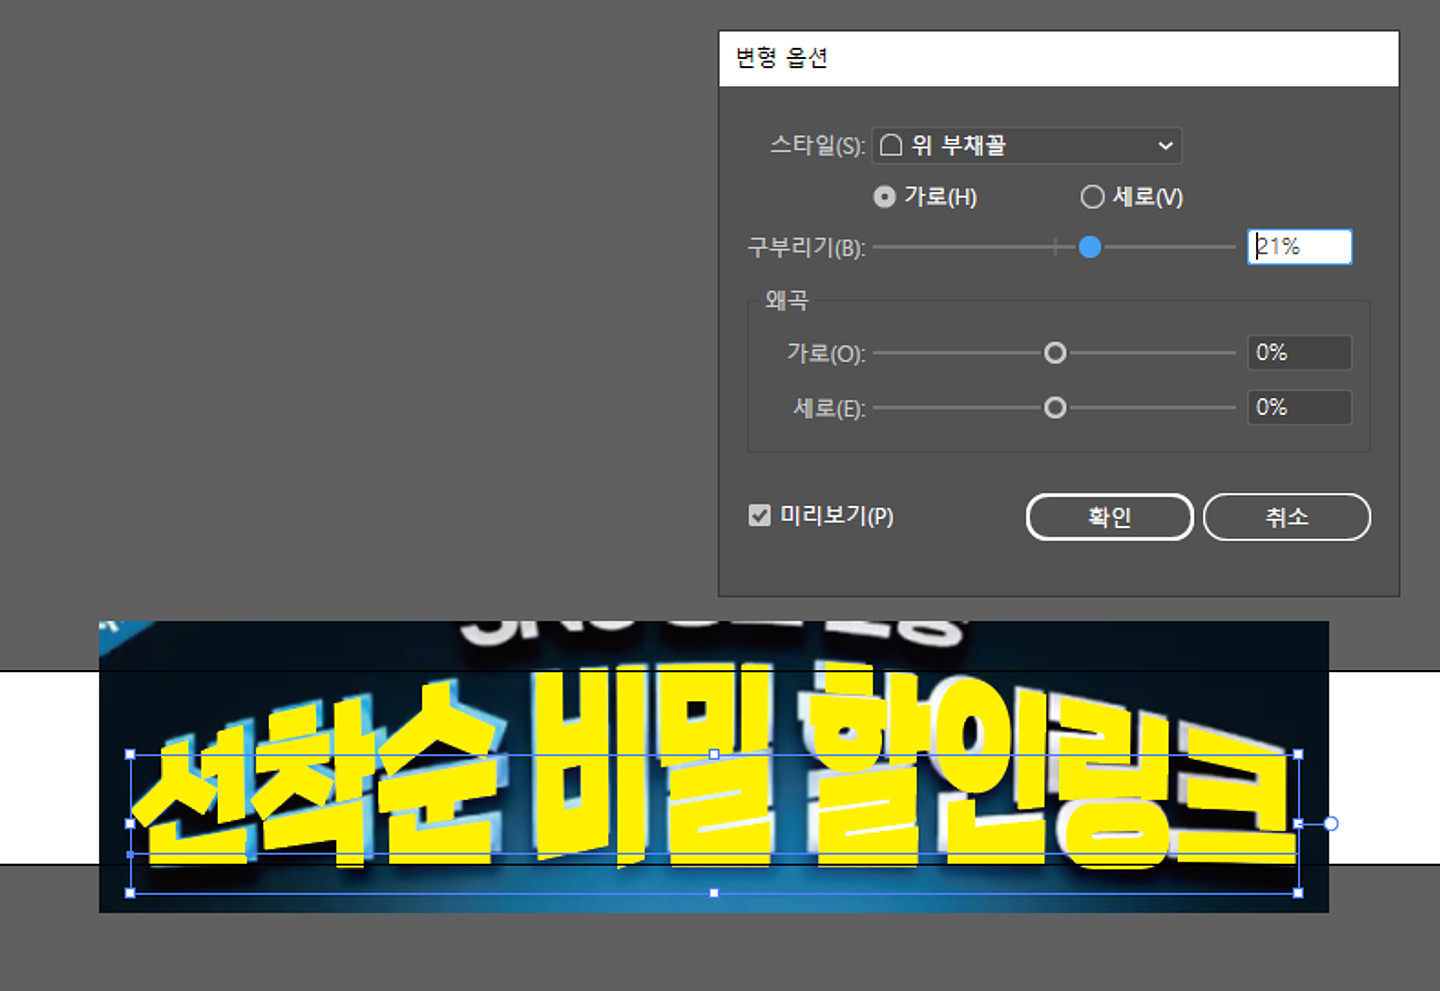Image resolution: width=1440 pixels, height=991 pixels.
Task: Click the bottom-right bounding box handle
Action: 1298,893
